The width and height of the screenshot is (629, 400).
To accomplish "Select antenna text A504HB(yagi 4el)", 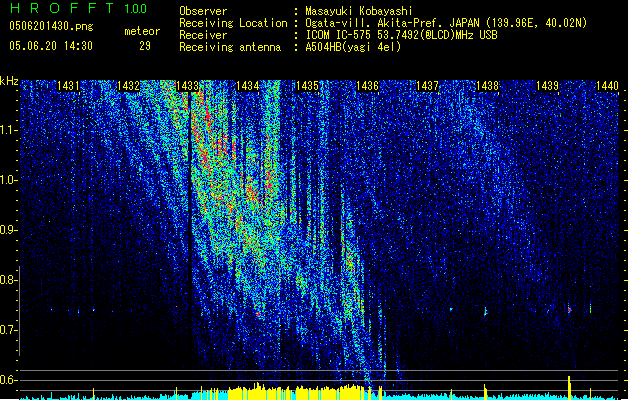I will pos(353,47).
